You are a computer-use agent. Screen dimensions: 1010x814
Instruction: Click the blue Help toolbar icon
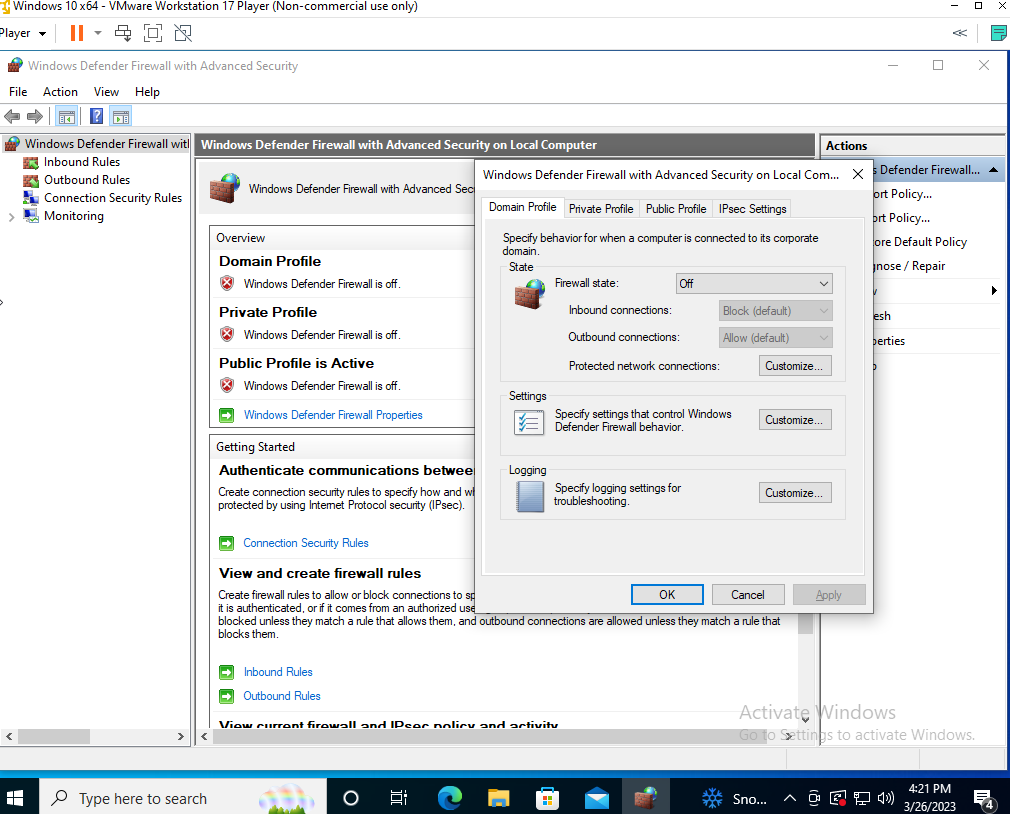97,117
